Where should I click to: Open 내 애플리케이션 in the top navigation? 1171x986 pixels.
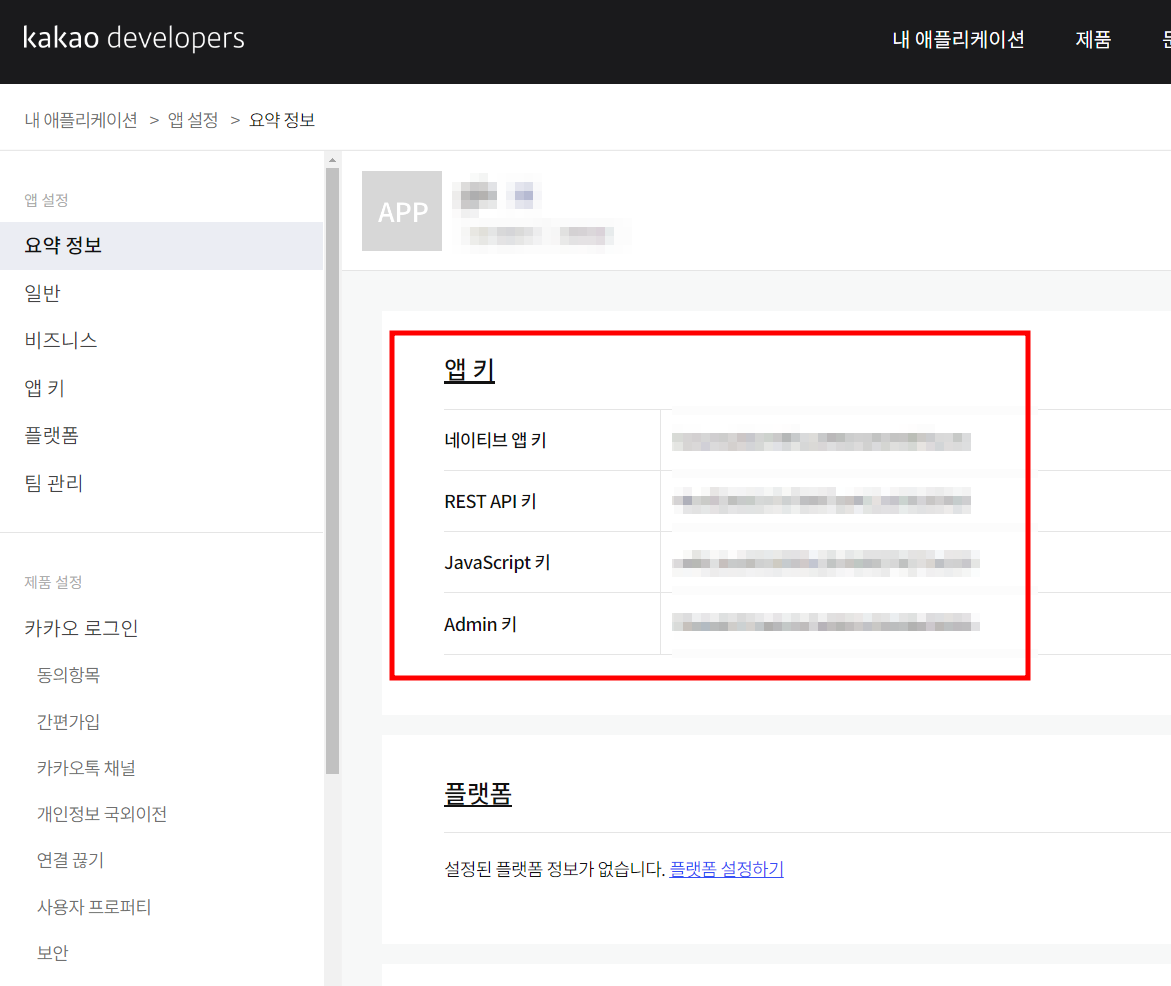[958, 40]
